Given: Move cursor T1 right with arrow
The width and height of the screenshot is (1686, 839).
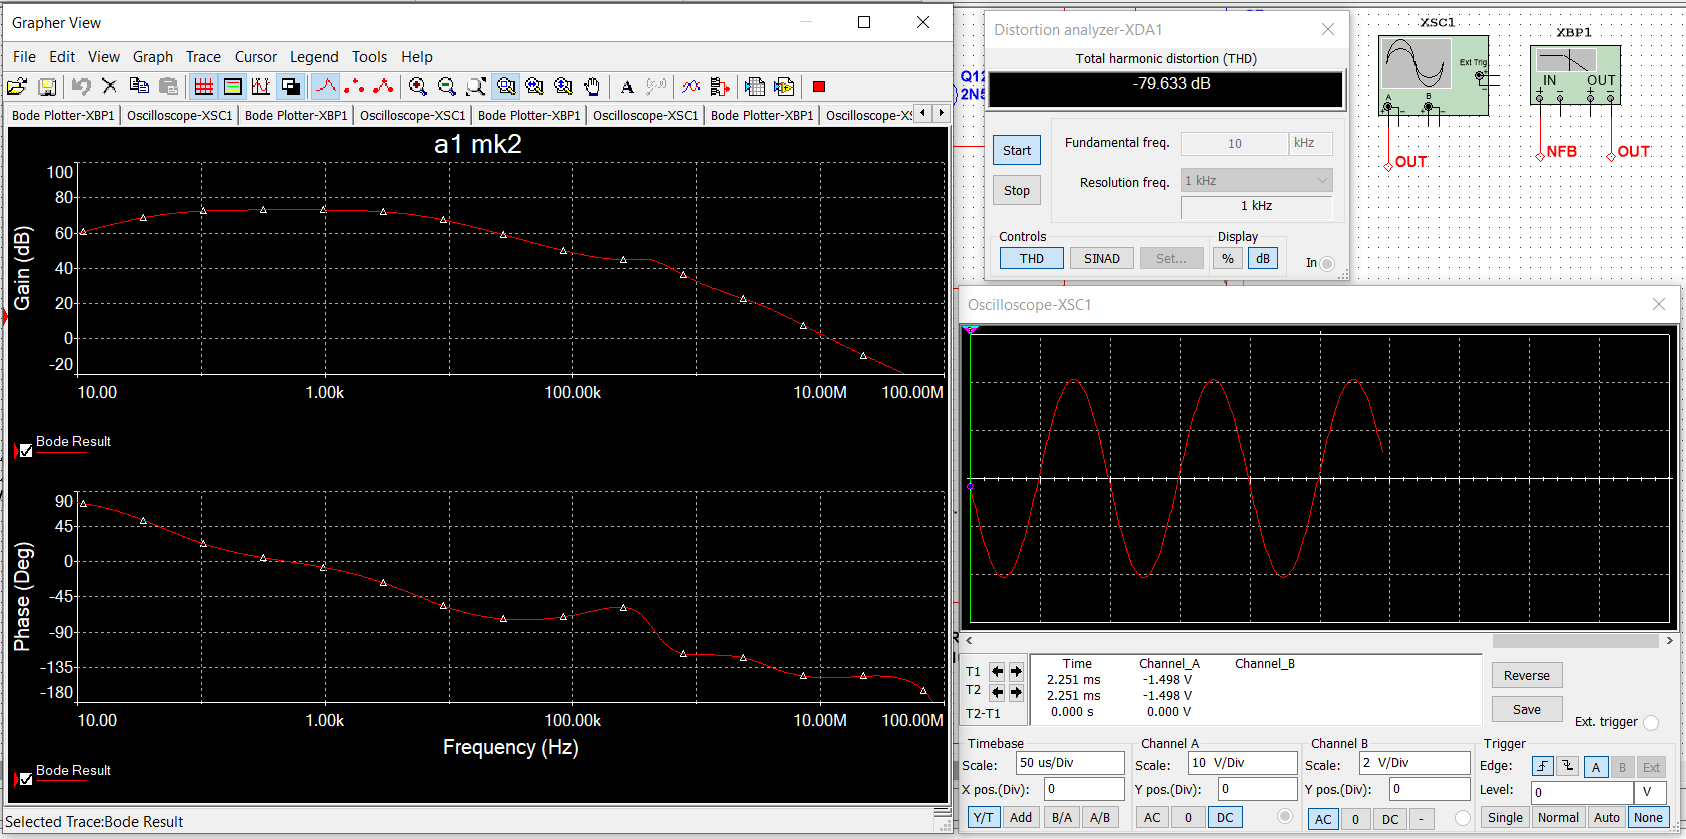Looking at the screenshot, I should pos(1016,671).
